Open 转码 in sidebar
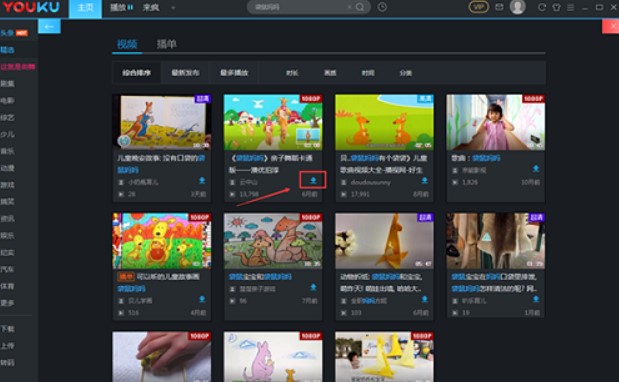This screenshot has height=382, width=619. click(x=8, y=363)
